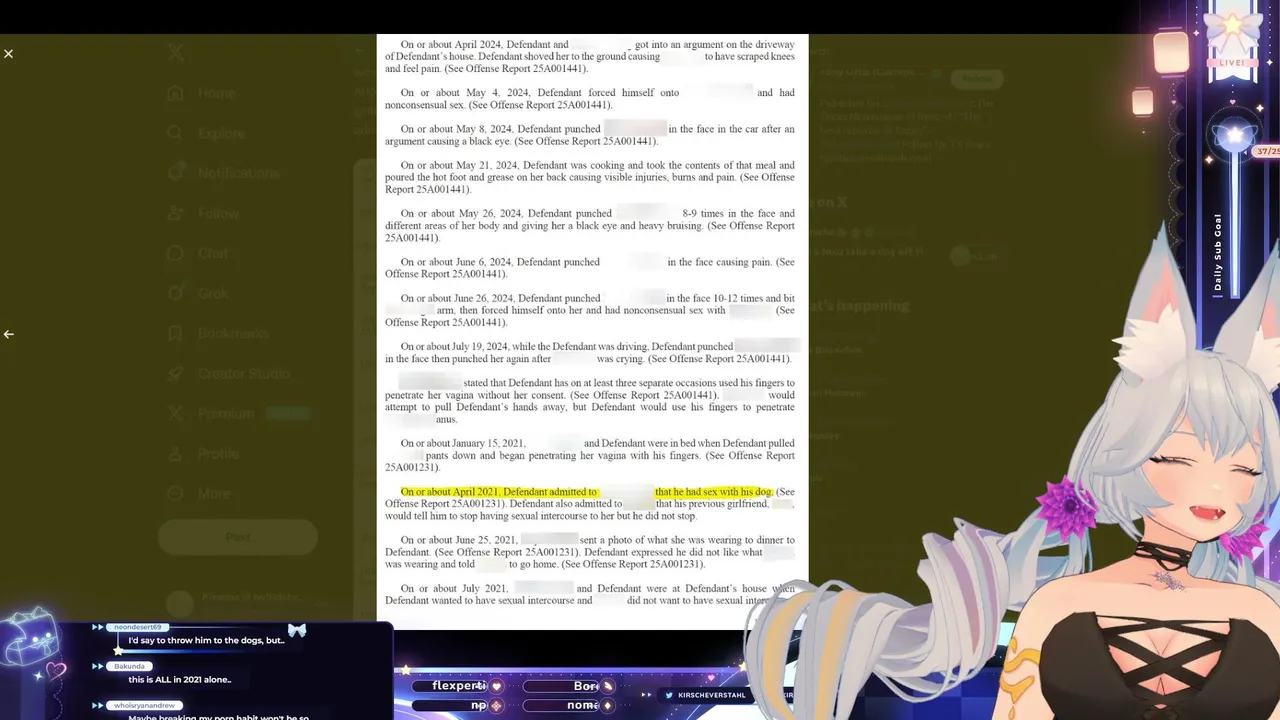Click the Notifications bell icon
Image resolution: width=1280 pixels, height=720 pixels.
point(175,173)
